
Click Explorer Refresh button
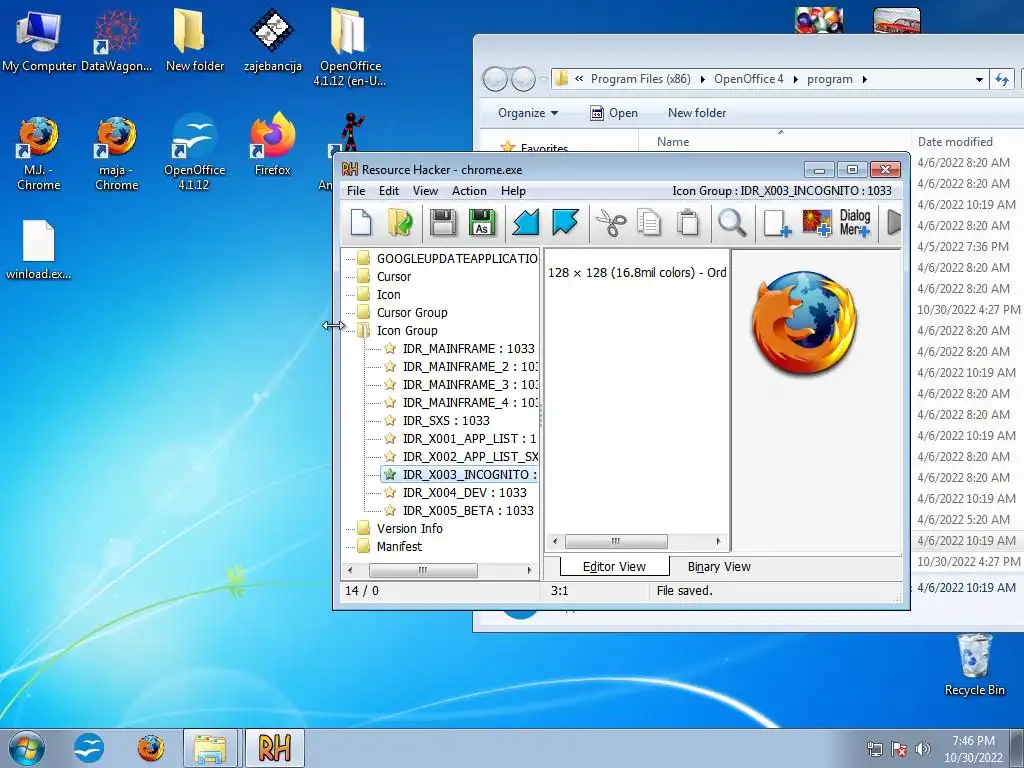point(1002,79)
